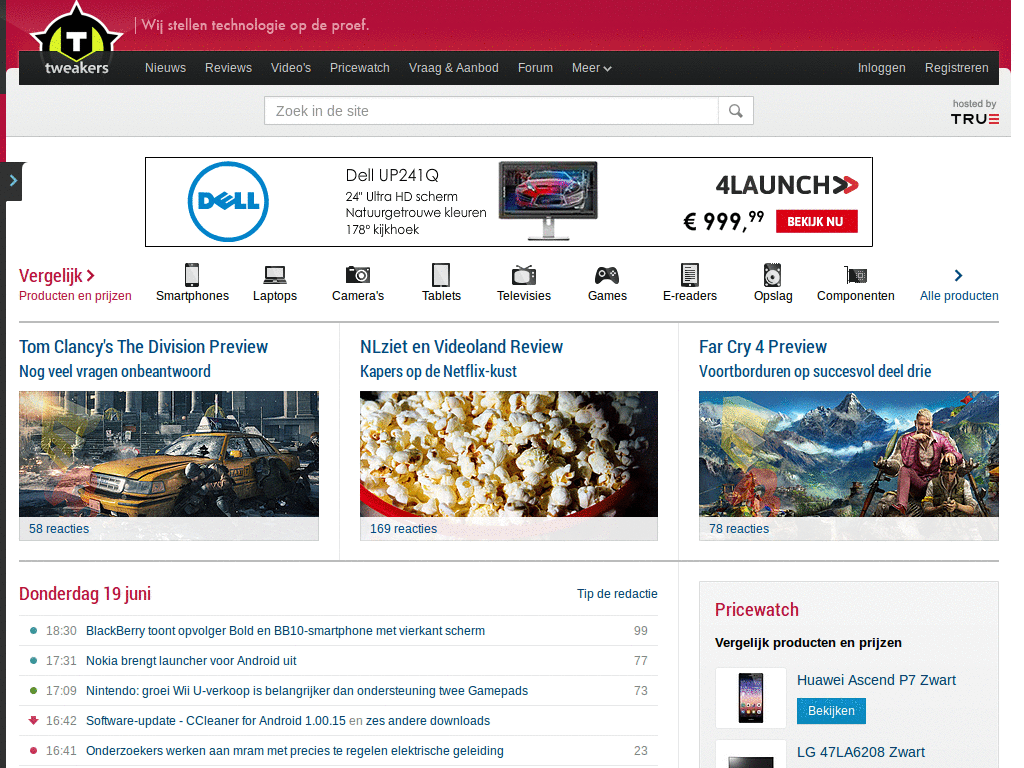This screenshot has width=1024, height=768.
Task: Open the Opslag category icon
Action: pyautogui.click(x=773, y=275)
